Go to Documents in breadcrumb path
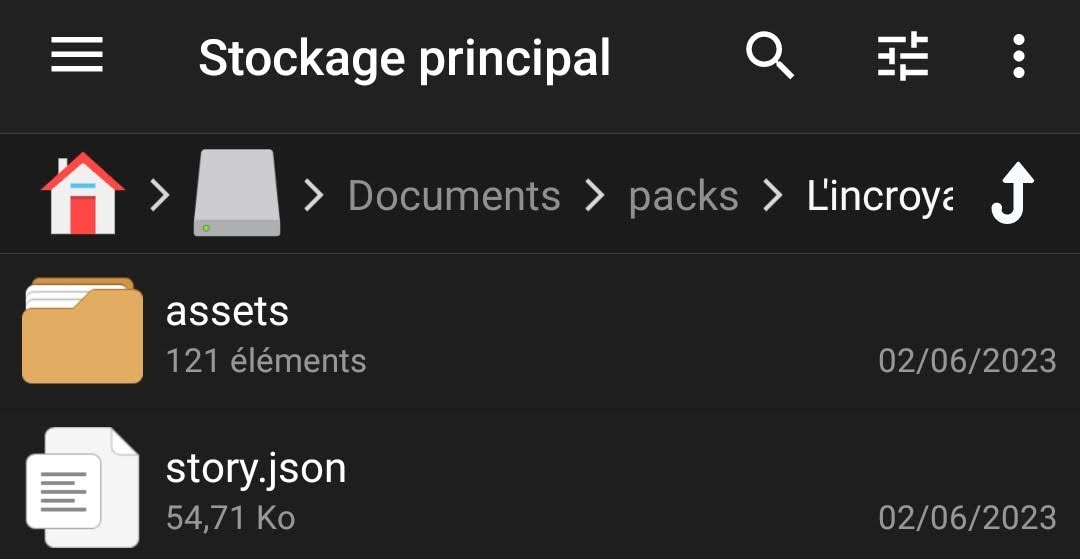The height and width of the screenshot is (559, 1080). coord(454,196)
